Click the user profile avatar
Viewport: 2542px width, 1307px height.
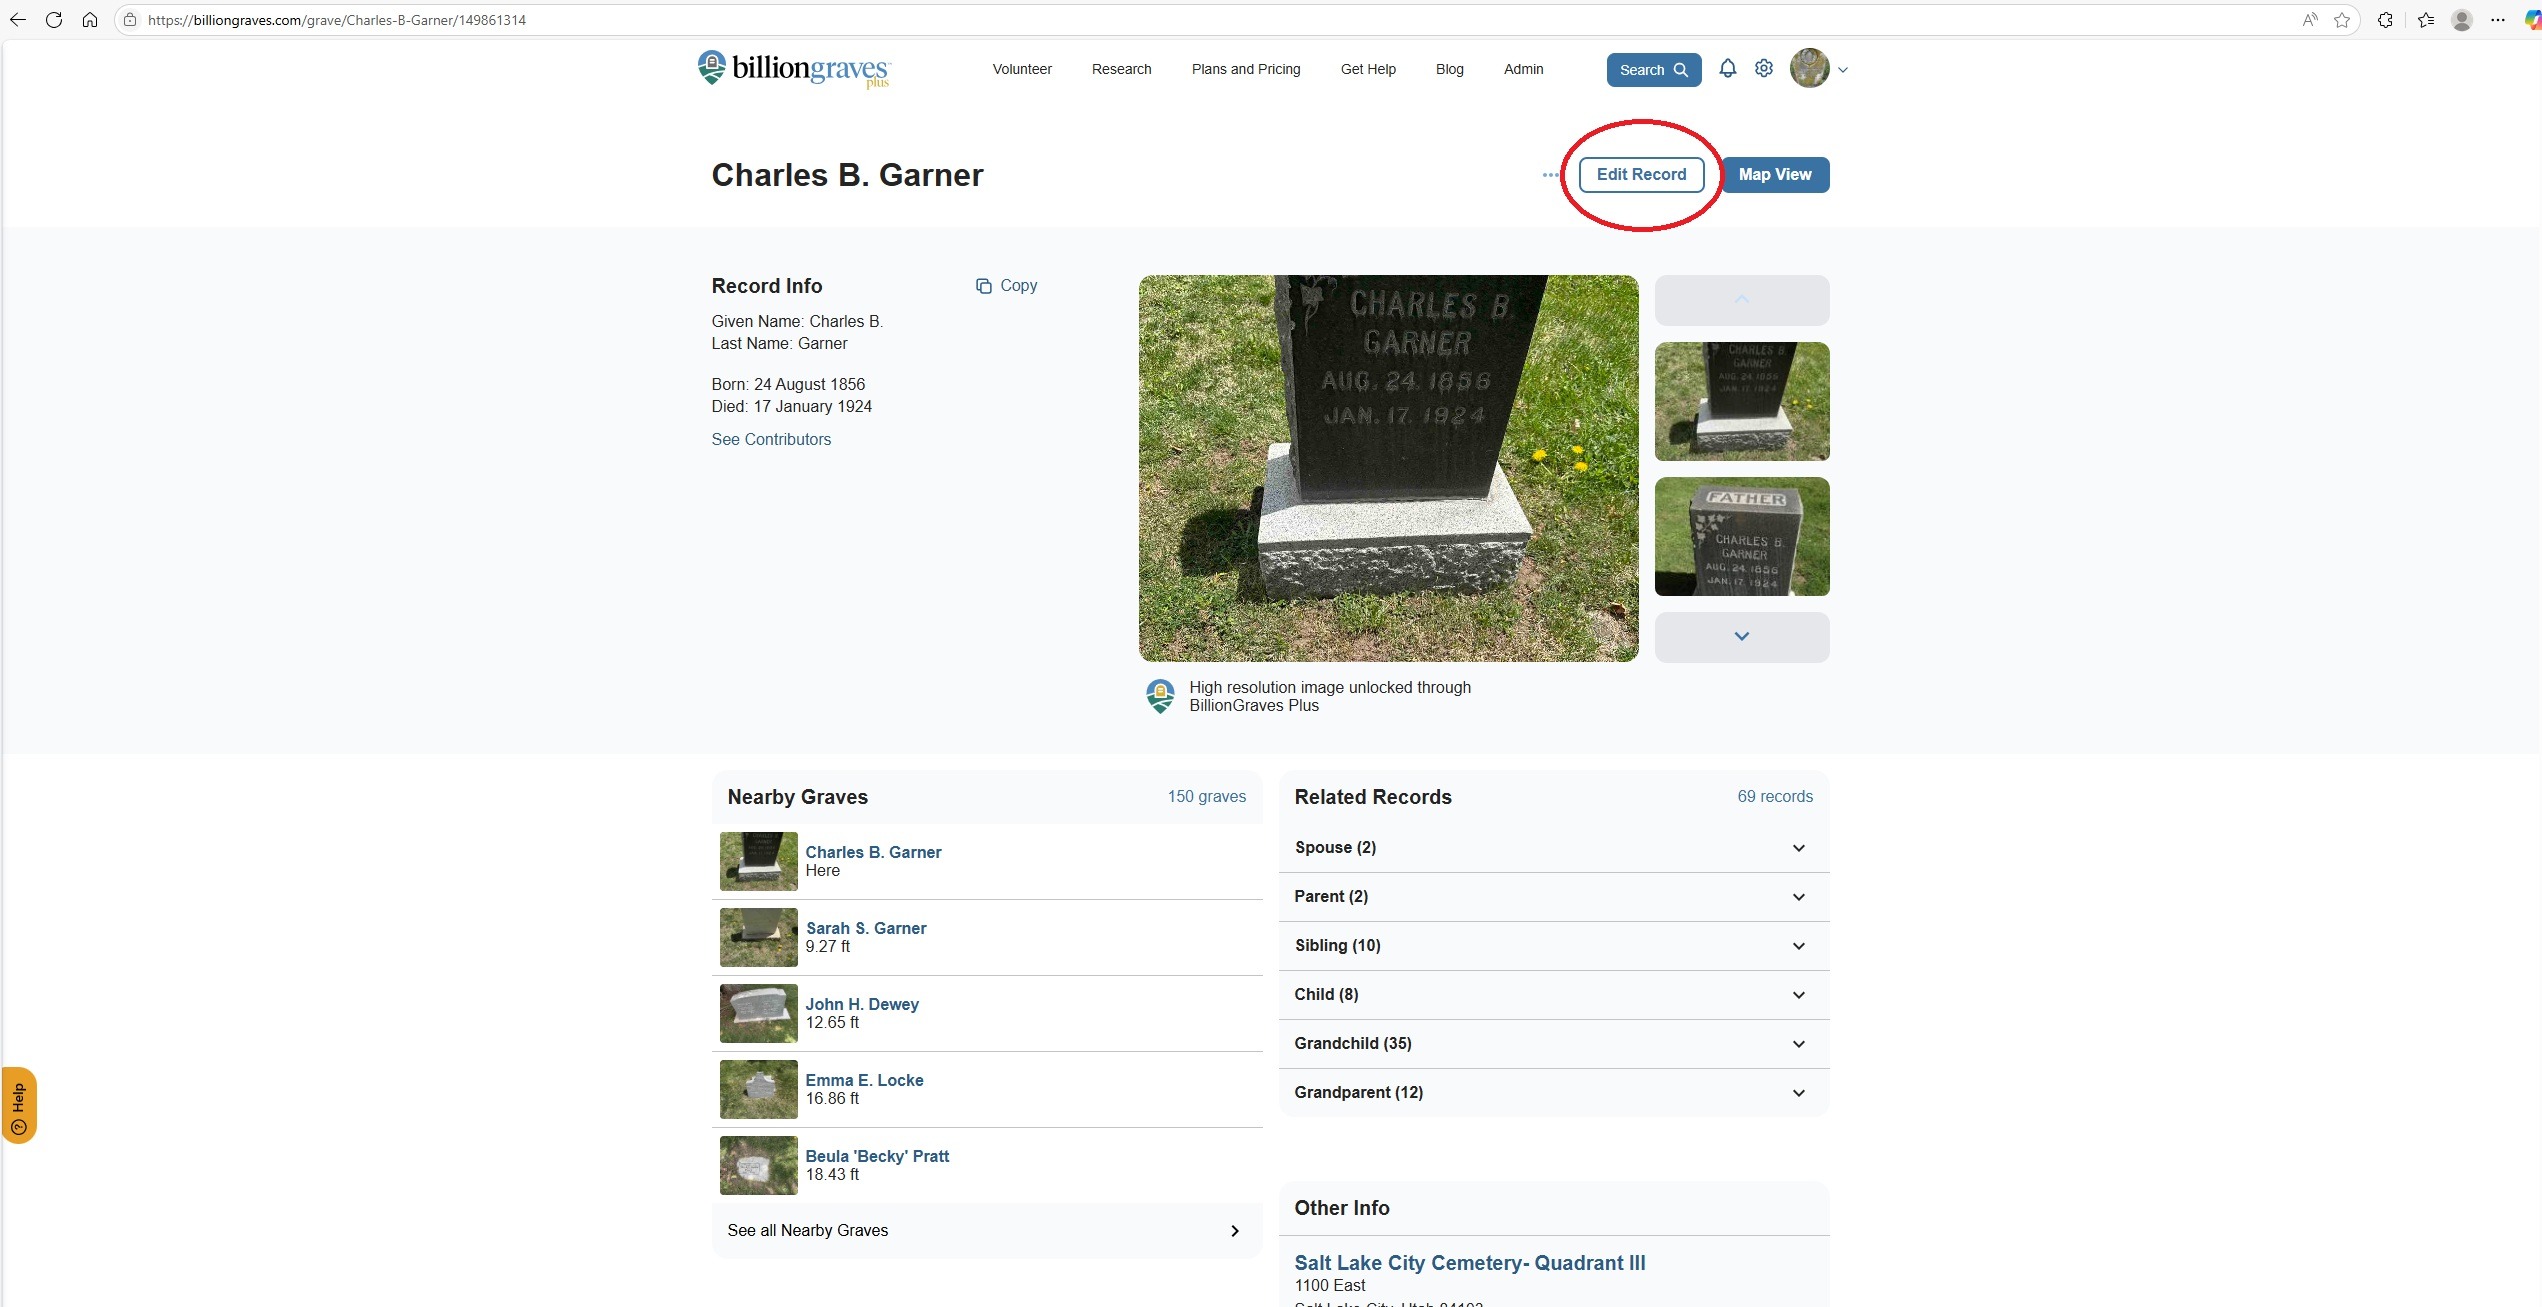pos(1809,69)
